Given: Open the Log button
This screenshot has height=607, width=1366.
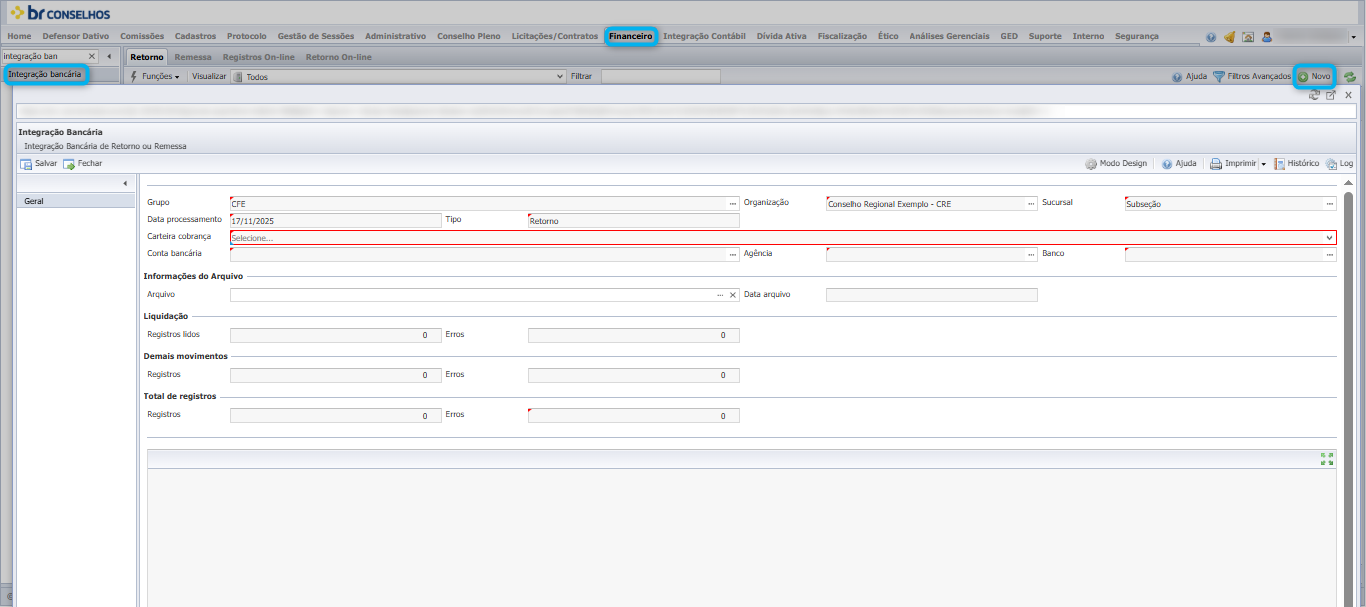Looking at the screenshot, I should pos(1340,163).
